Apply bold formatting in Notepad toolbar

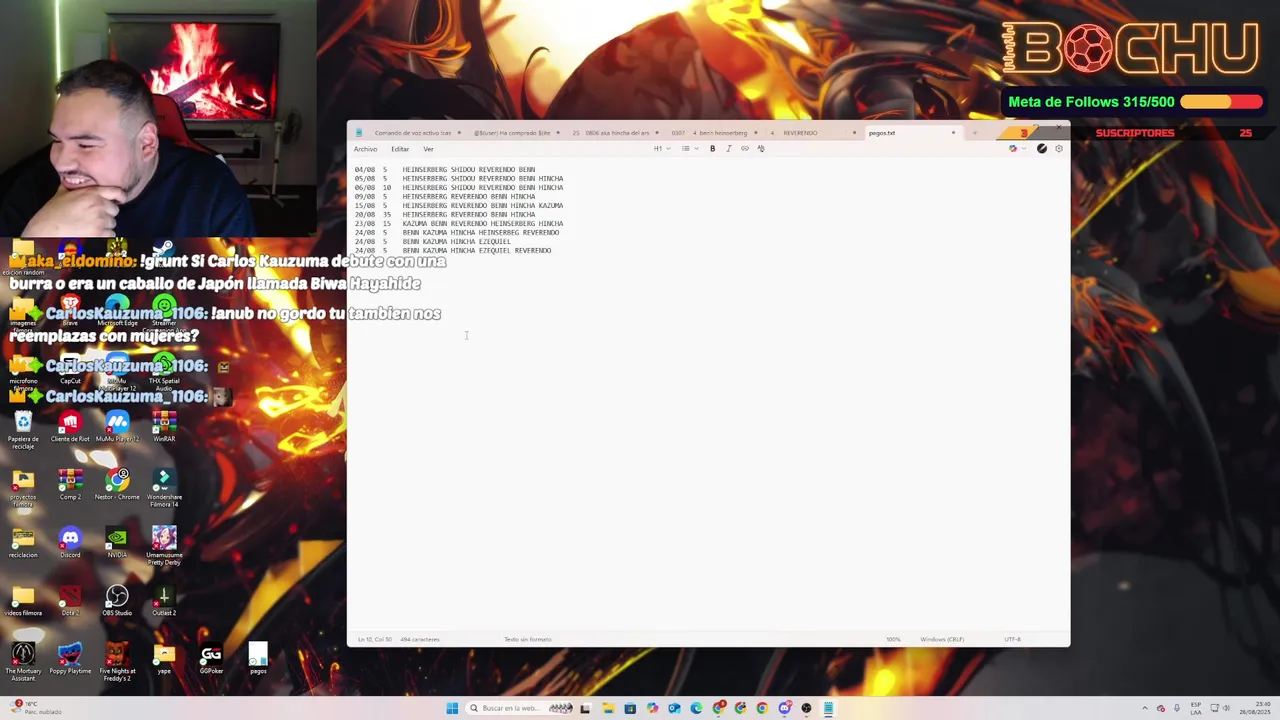point(712,149)
